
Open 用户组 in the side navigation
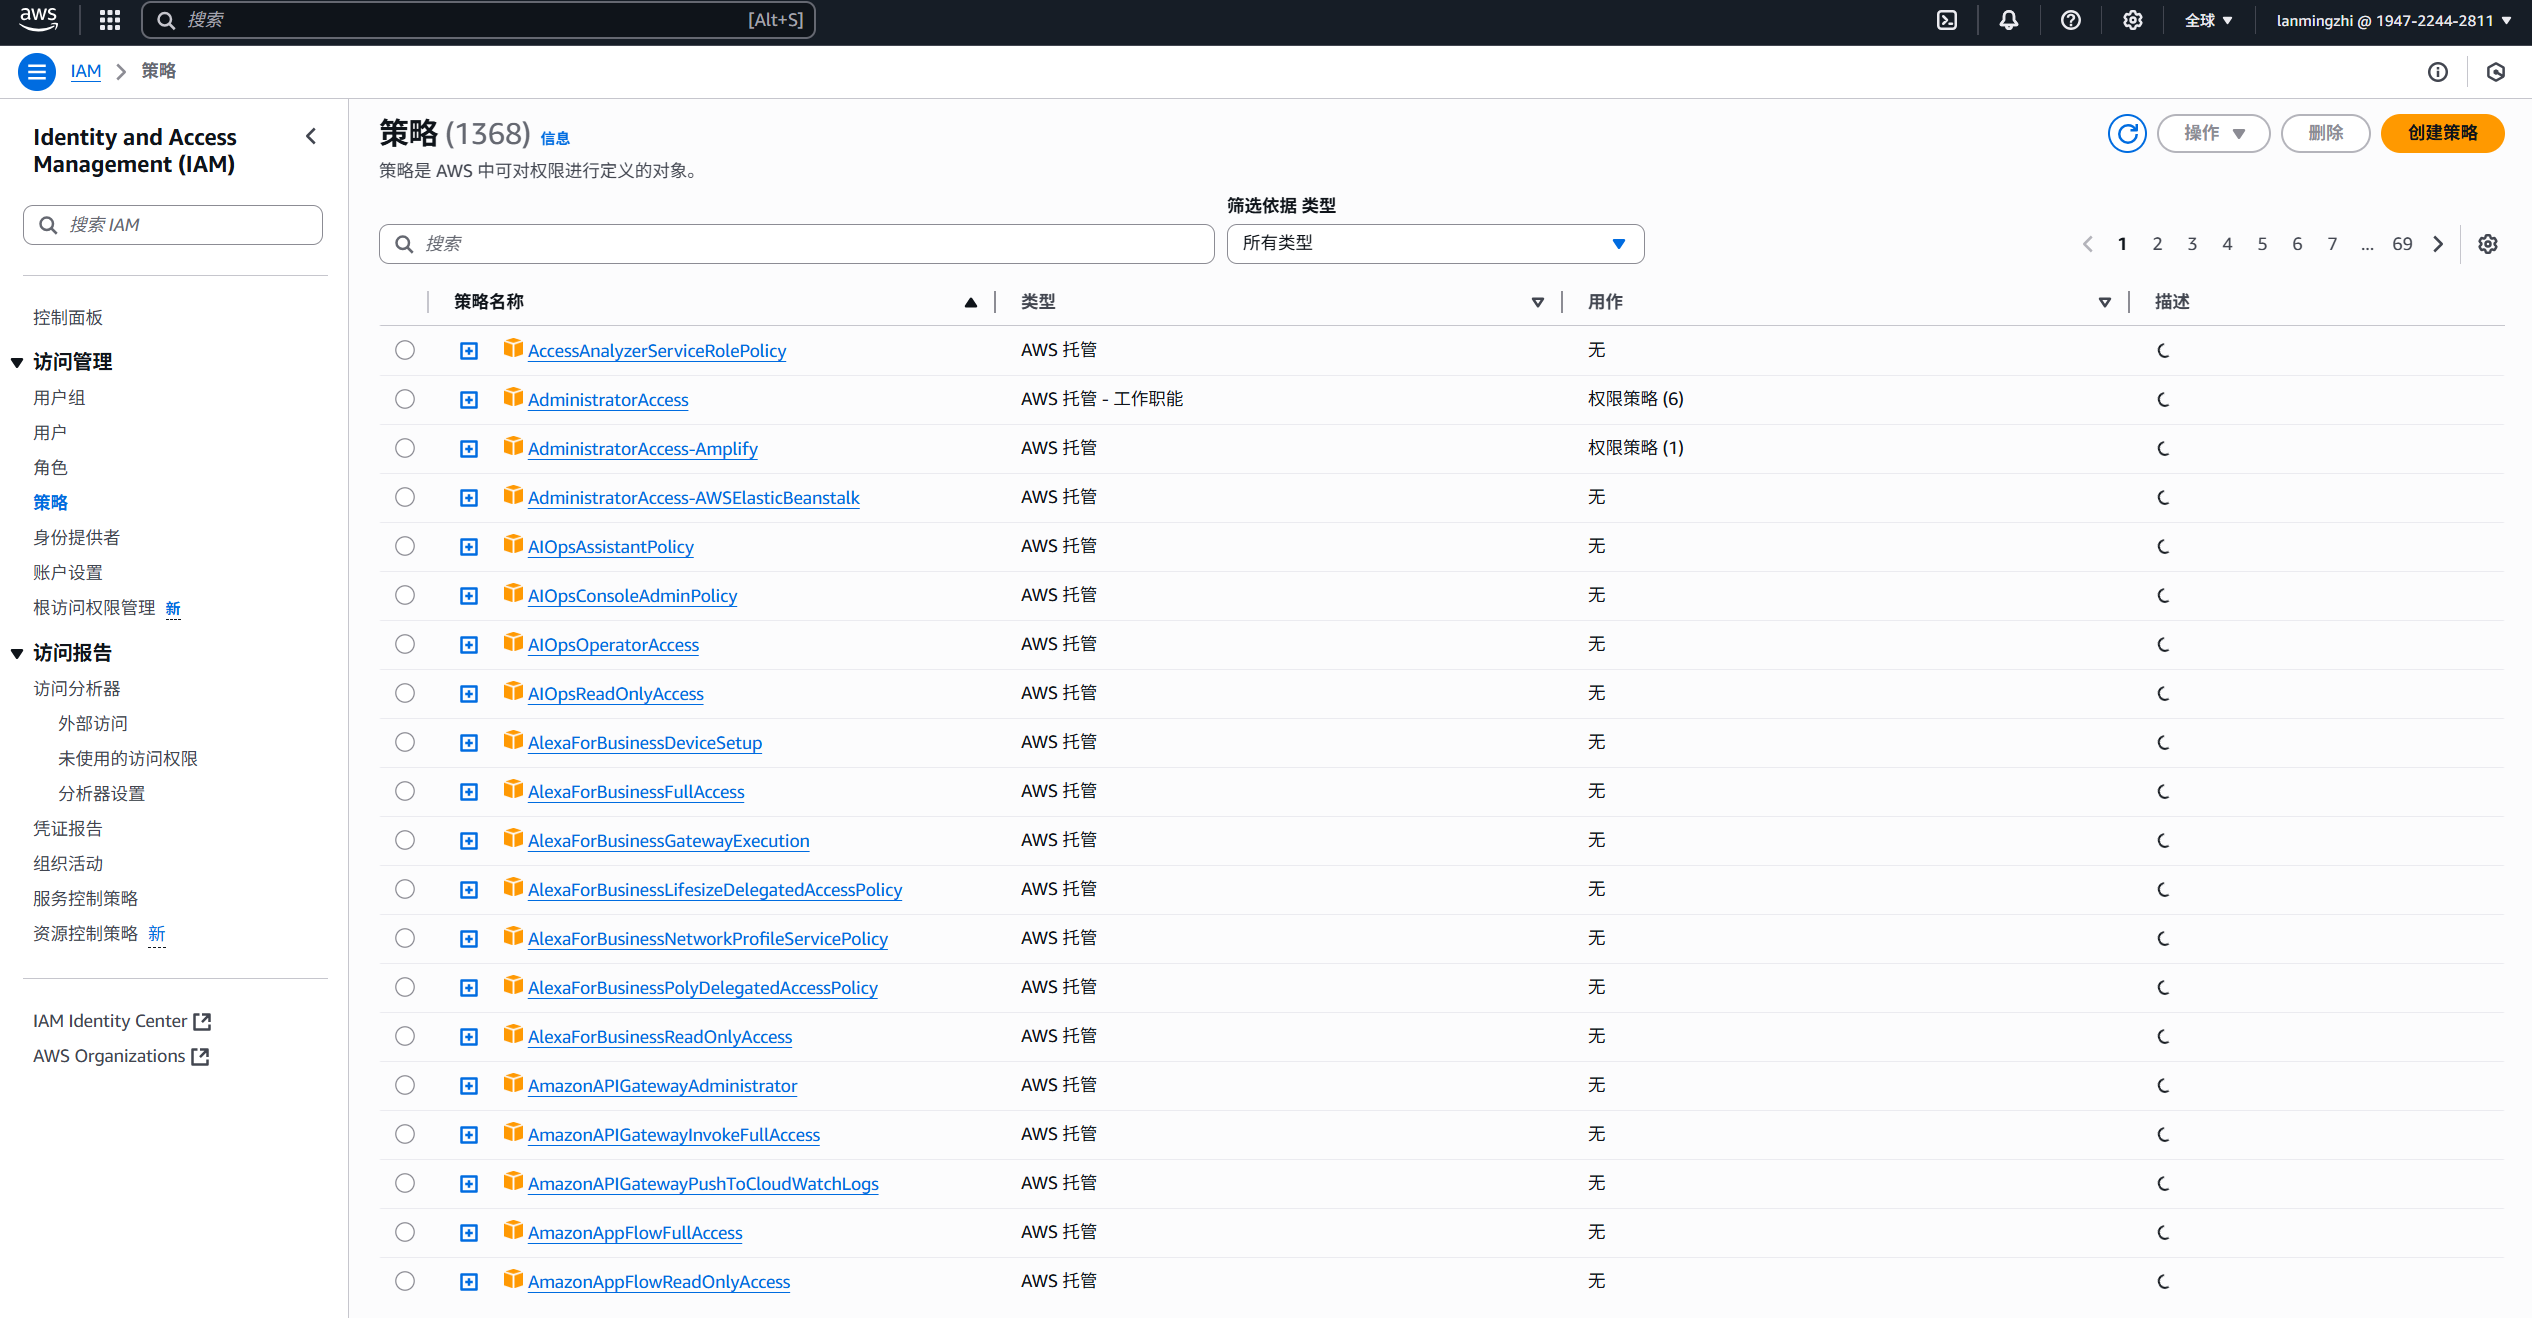tap(59, 397)
